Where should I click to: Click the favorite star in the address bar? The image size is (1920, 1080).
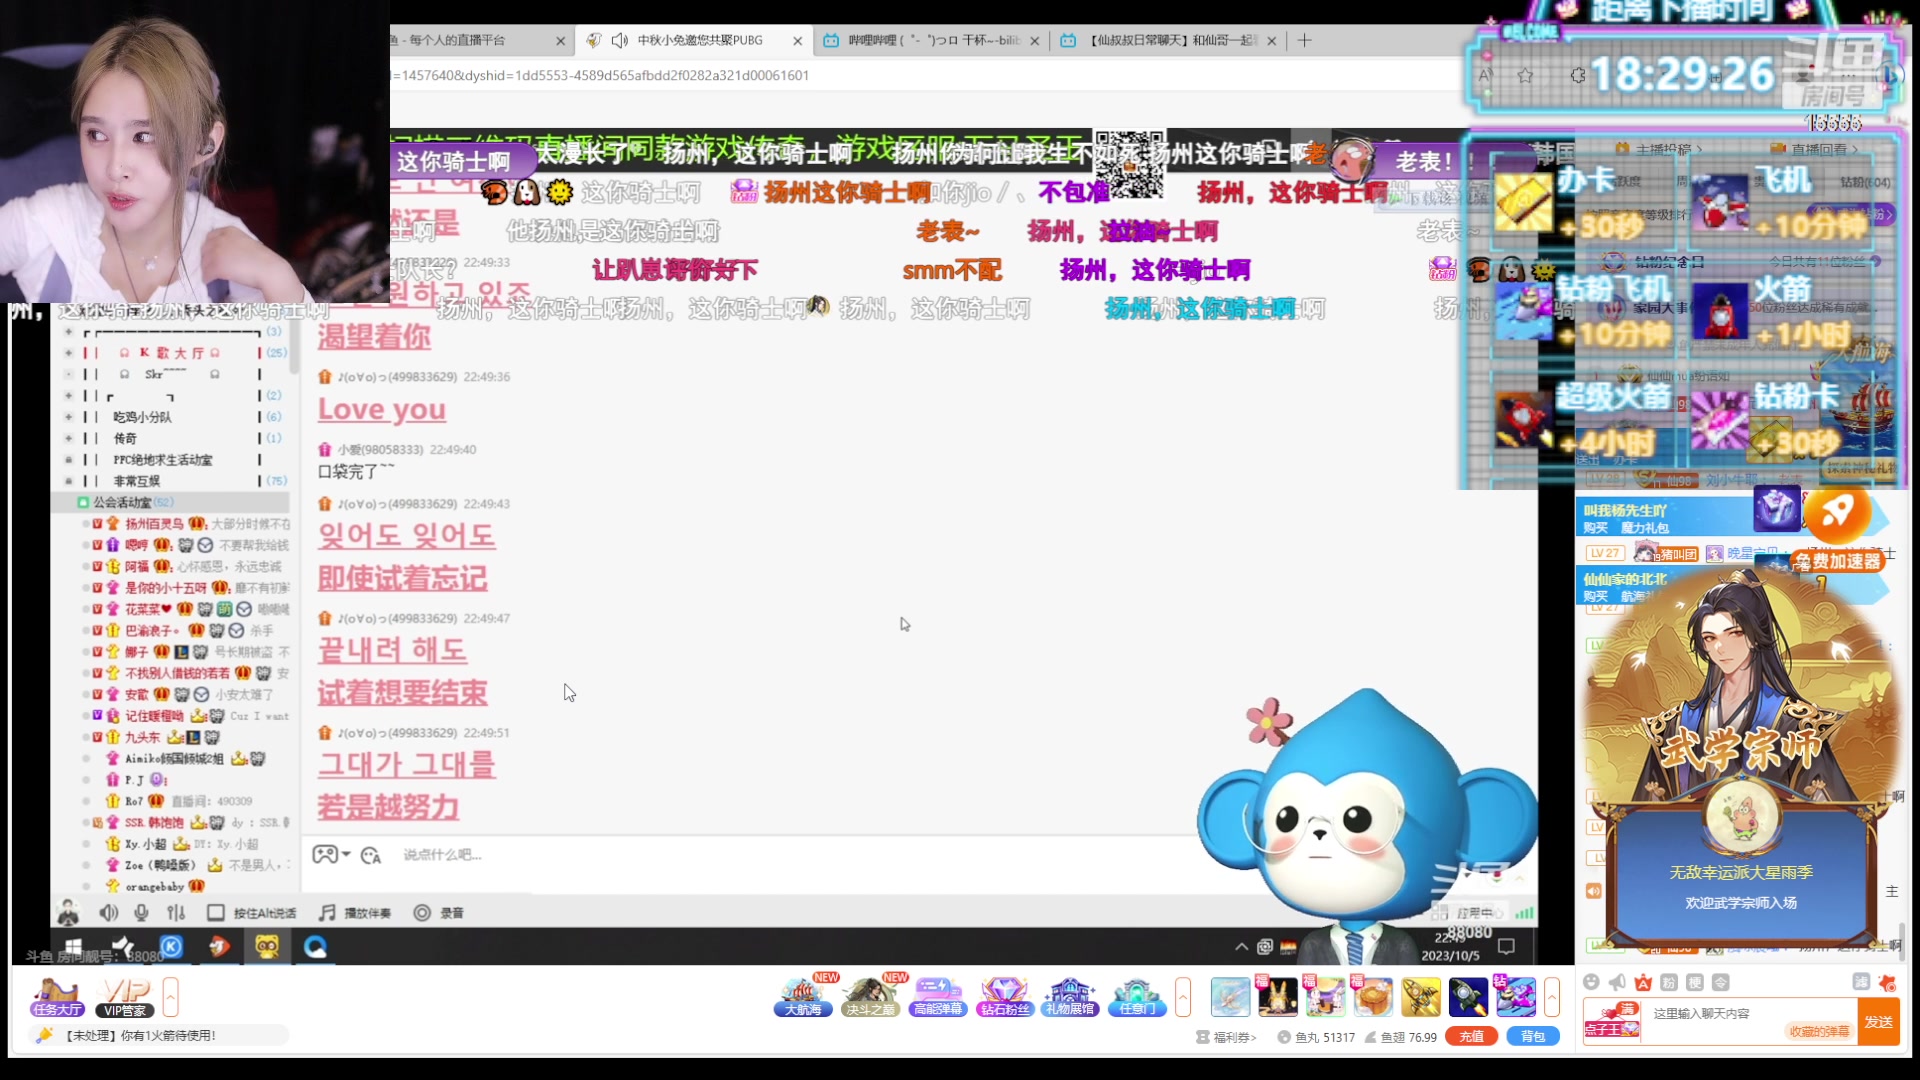[x=1525, y=75]
